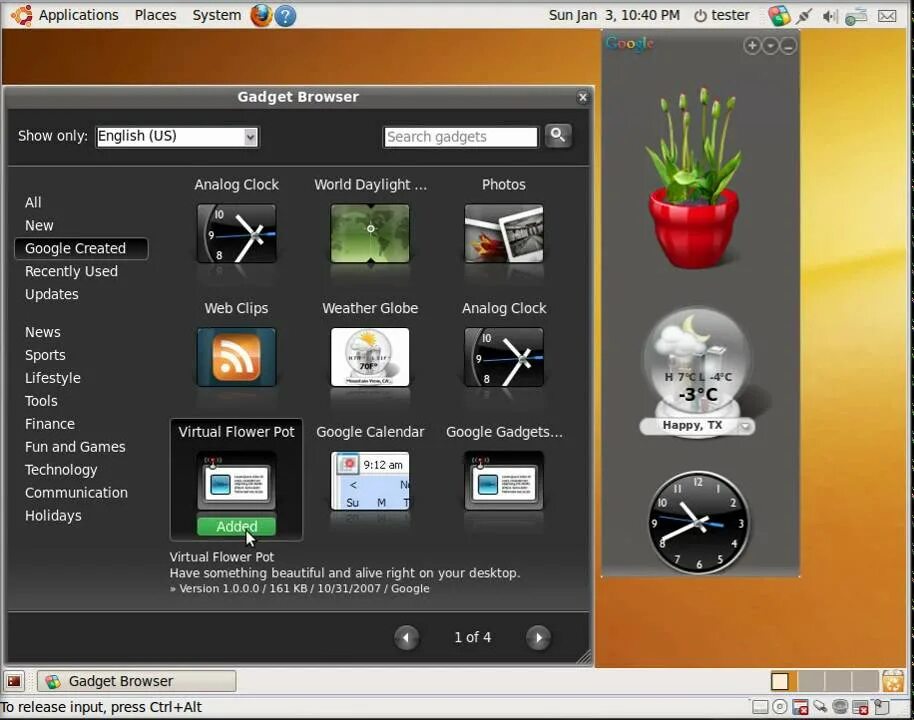Filter gadgets by Tools
Screen dimensions: 914x720
tap(41, 401)
